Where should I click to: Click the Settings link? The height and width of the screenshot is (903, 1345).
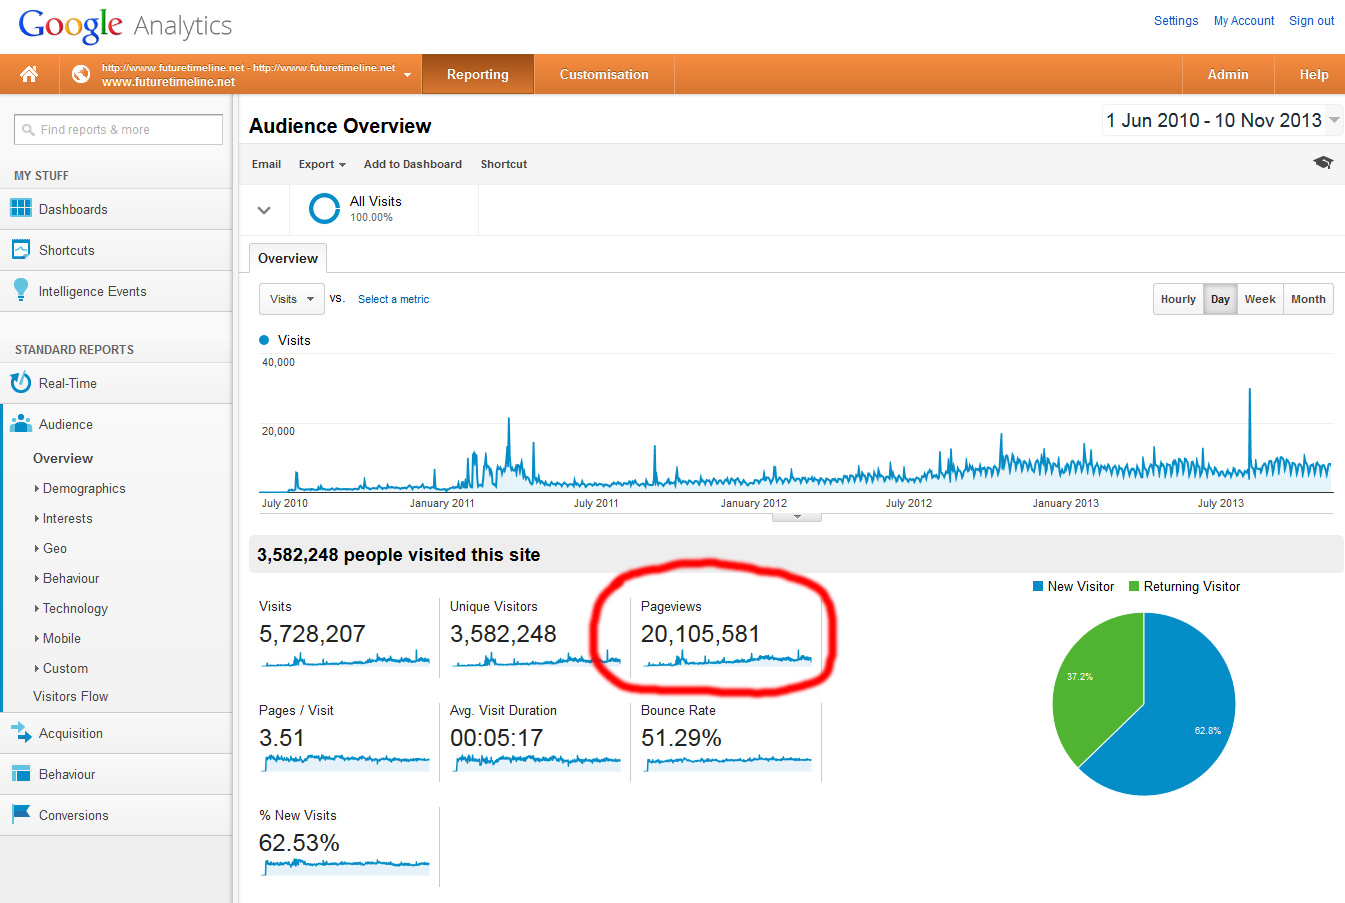(1176, 20)
